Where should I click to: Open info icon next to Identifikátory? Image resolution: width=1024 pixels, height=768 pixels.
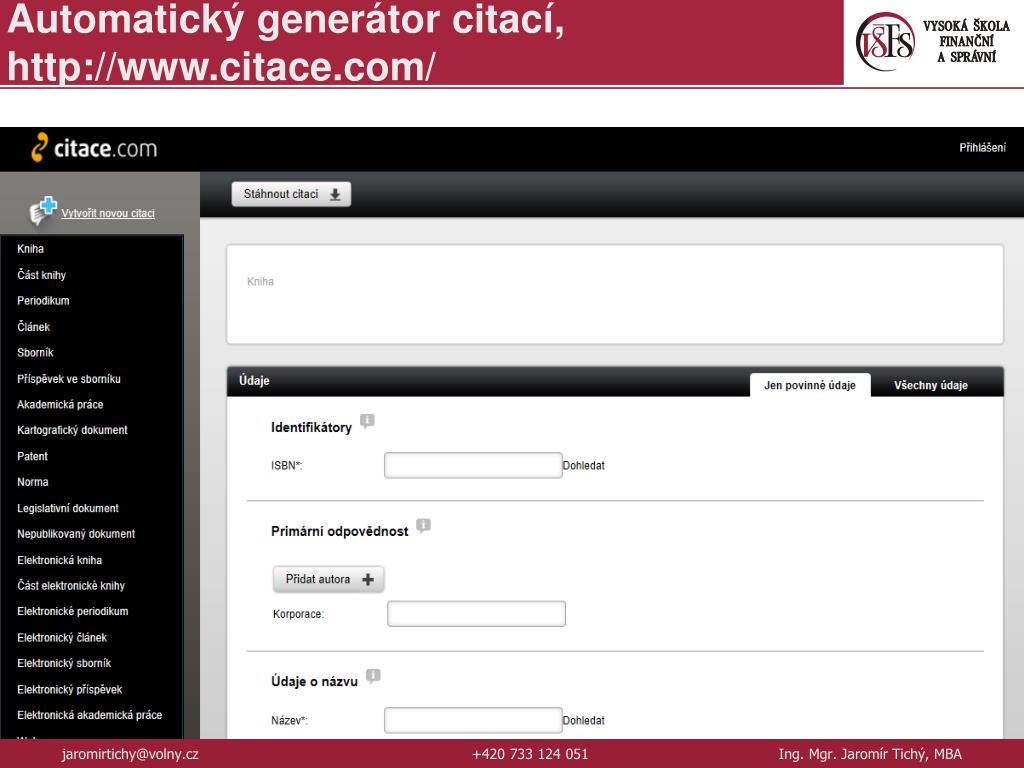(x=367, y=421)
